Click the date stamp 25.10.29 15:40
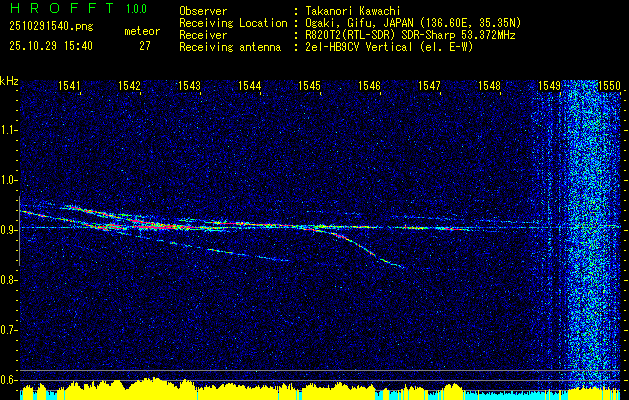This screenshot has height=400, width=629. pos(51,46)
